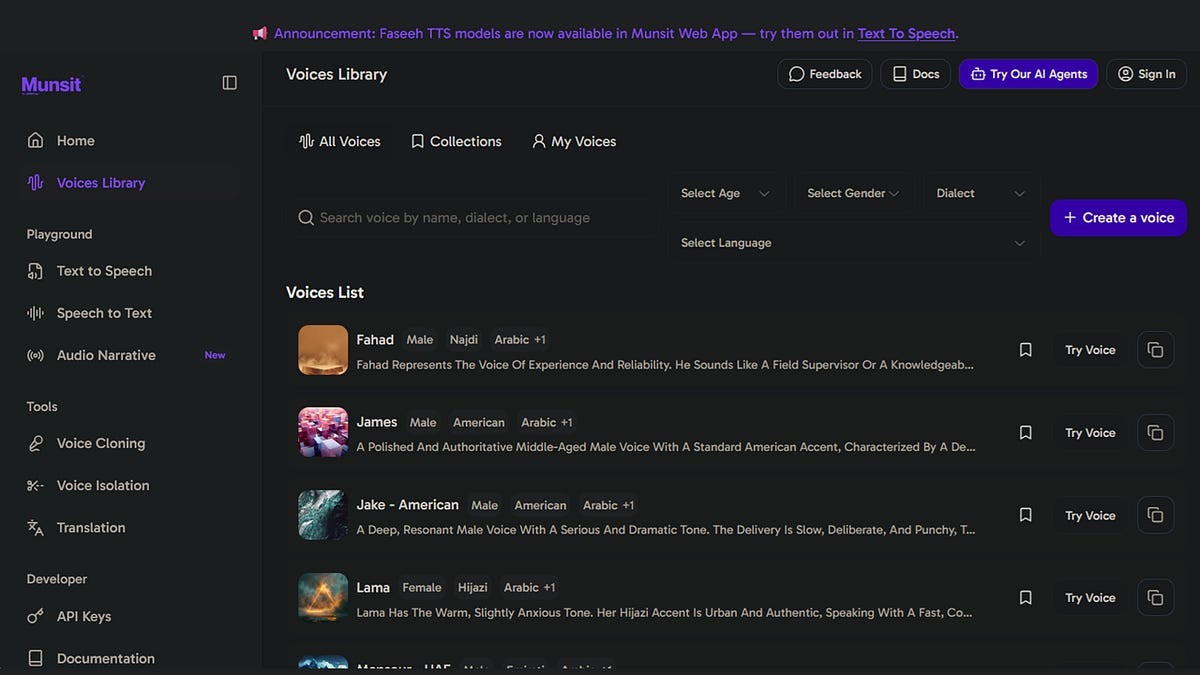Image resolution: width=1200 pixels, height=675 pixels.
Task: Bookmark the Fahad voice
Action: pyautogui.click(x=1025, y=350)
